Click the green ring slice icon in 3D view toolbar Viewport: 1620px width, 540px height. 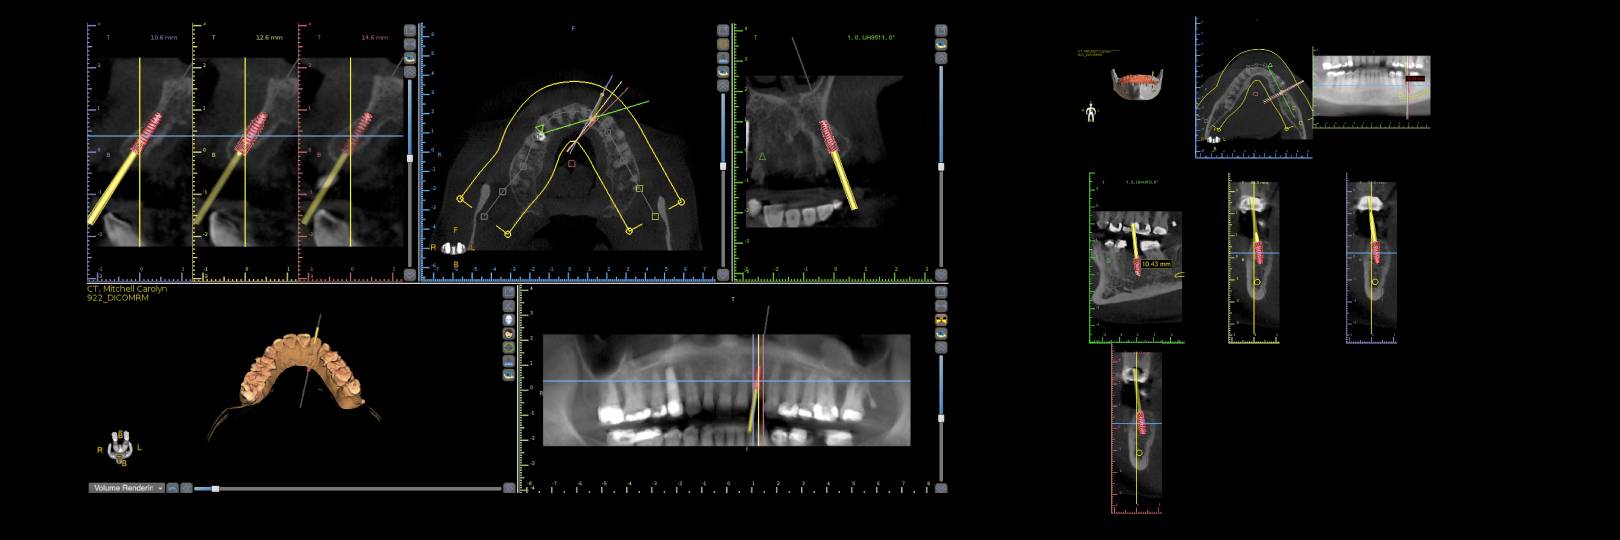(x=509, y=347)
